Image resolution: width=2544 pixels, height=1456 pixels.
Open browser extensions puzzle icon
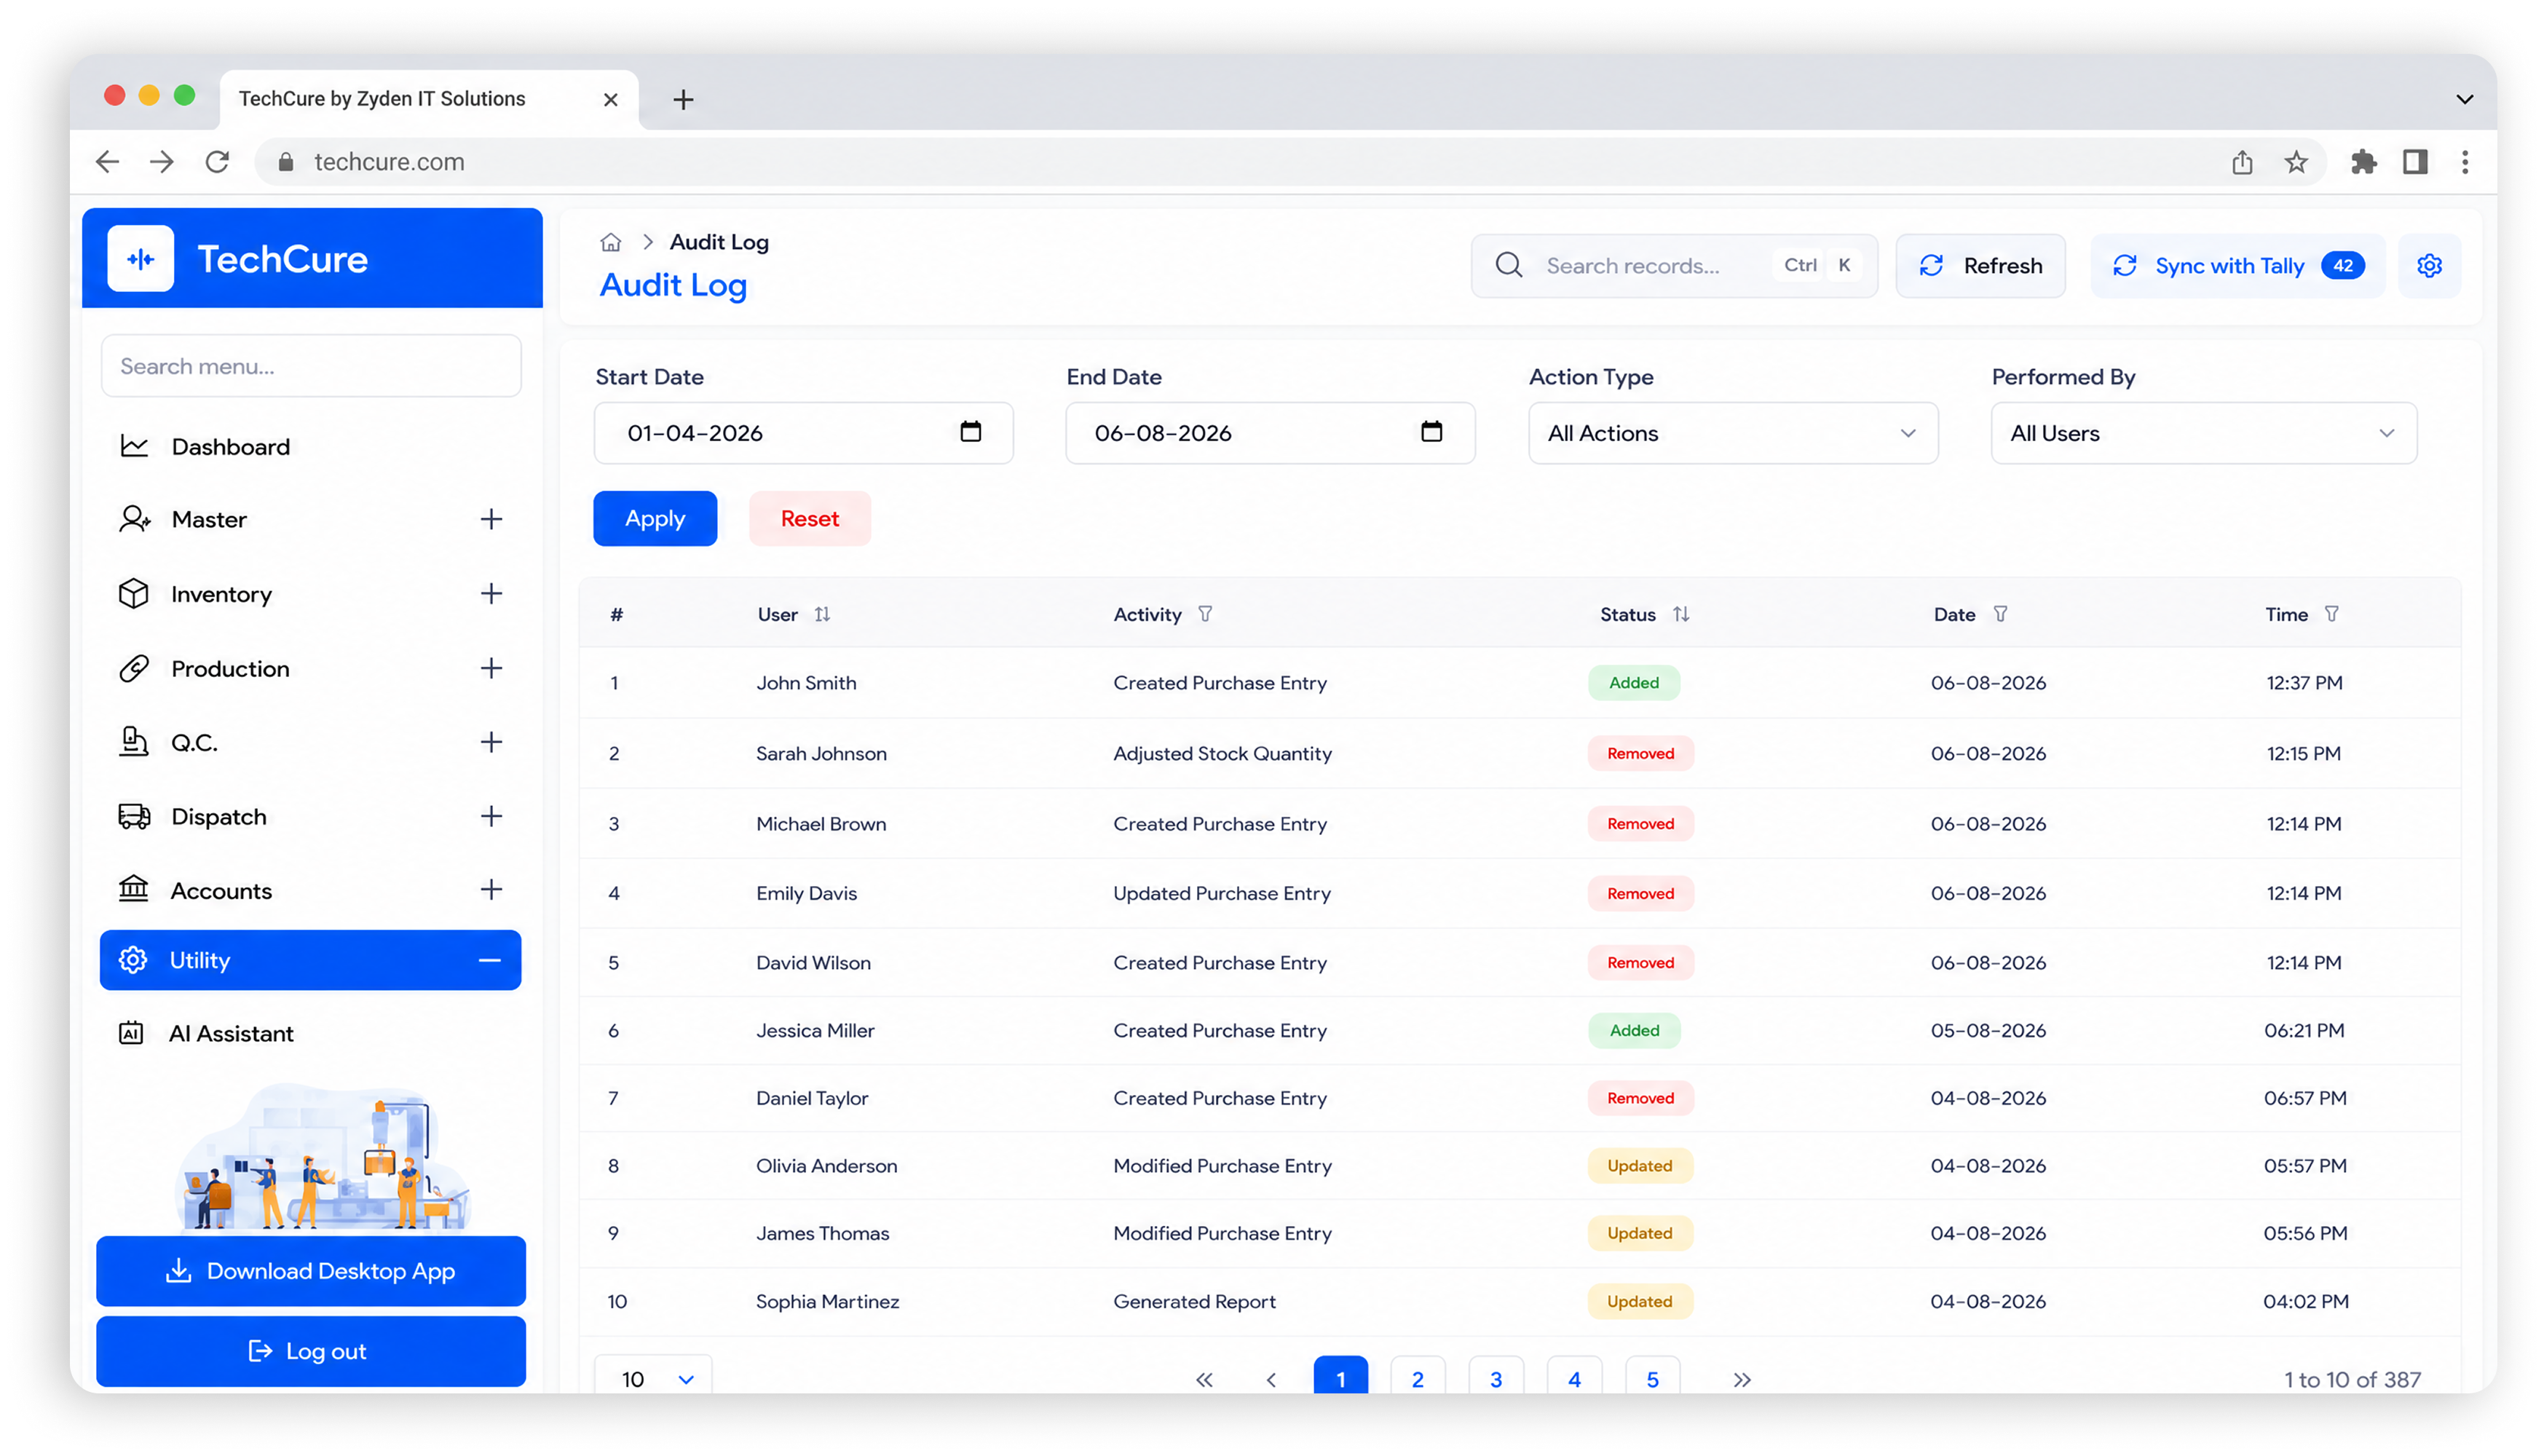[x=2363, y=161]
